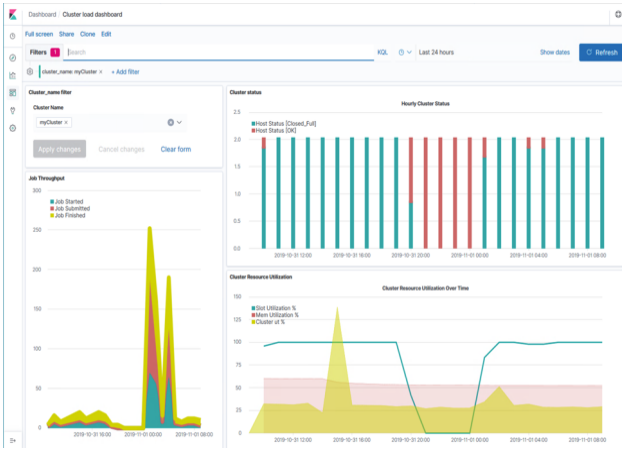Open Management gear icon in sidebar
The image size is (628, 456).
tap(13, 128)
